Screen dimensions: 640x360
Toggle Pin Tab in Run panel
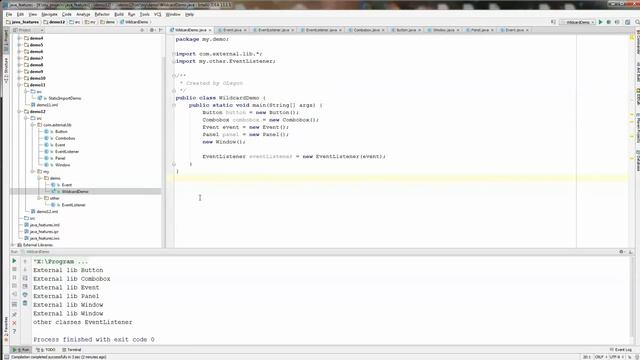point(14,315)
